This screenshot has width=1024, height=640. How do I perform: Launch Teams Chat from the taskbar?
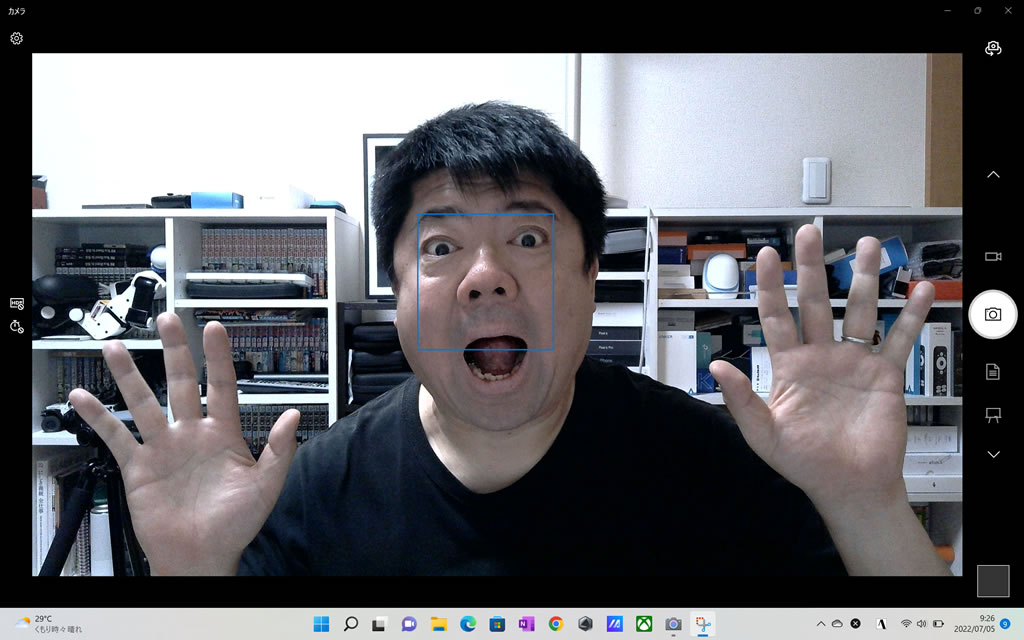tap(409, 624)
